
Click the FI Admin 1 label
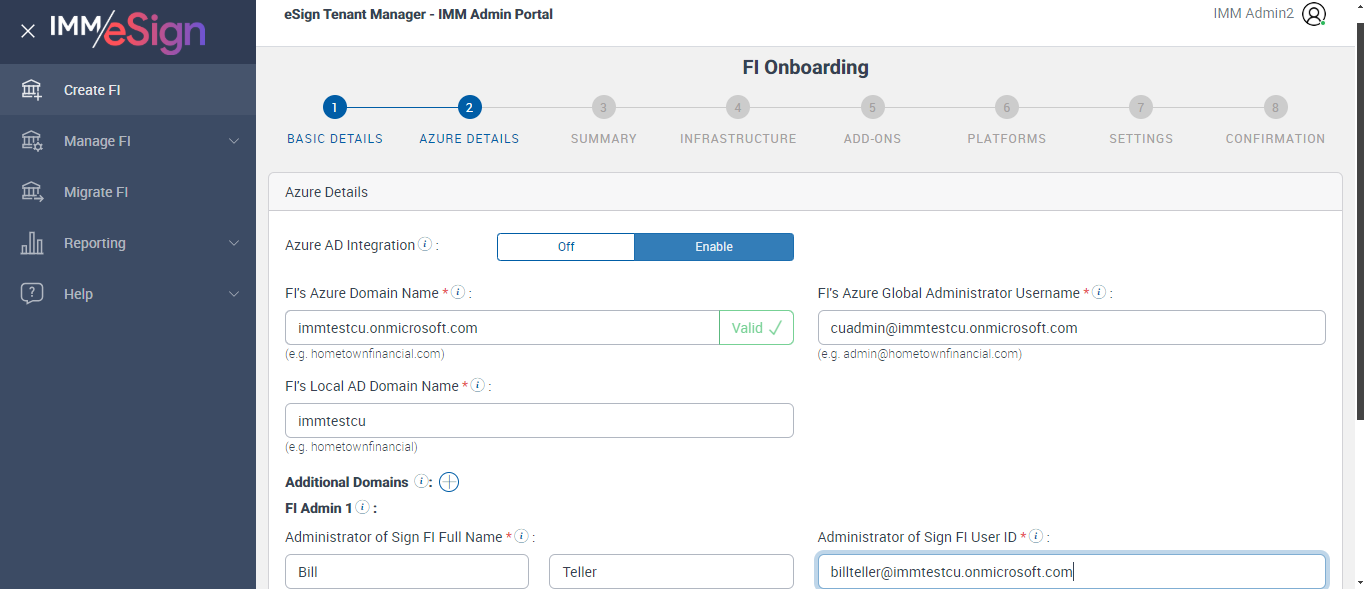click(x=317, y=508)
